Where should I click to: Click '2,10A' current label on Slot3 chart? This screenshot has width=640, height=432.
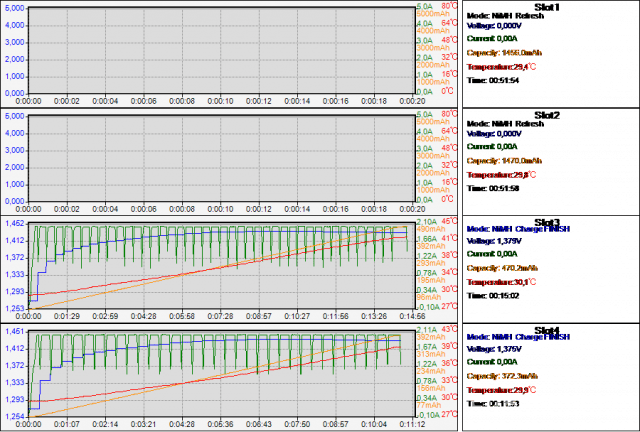[x=427, y=222]
